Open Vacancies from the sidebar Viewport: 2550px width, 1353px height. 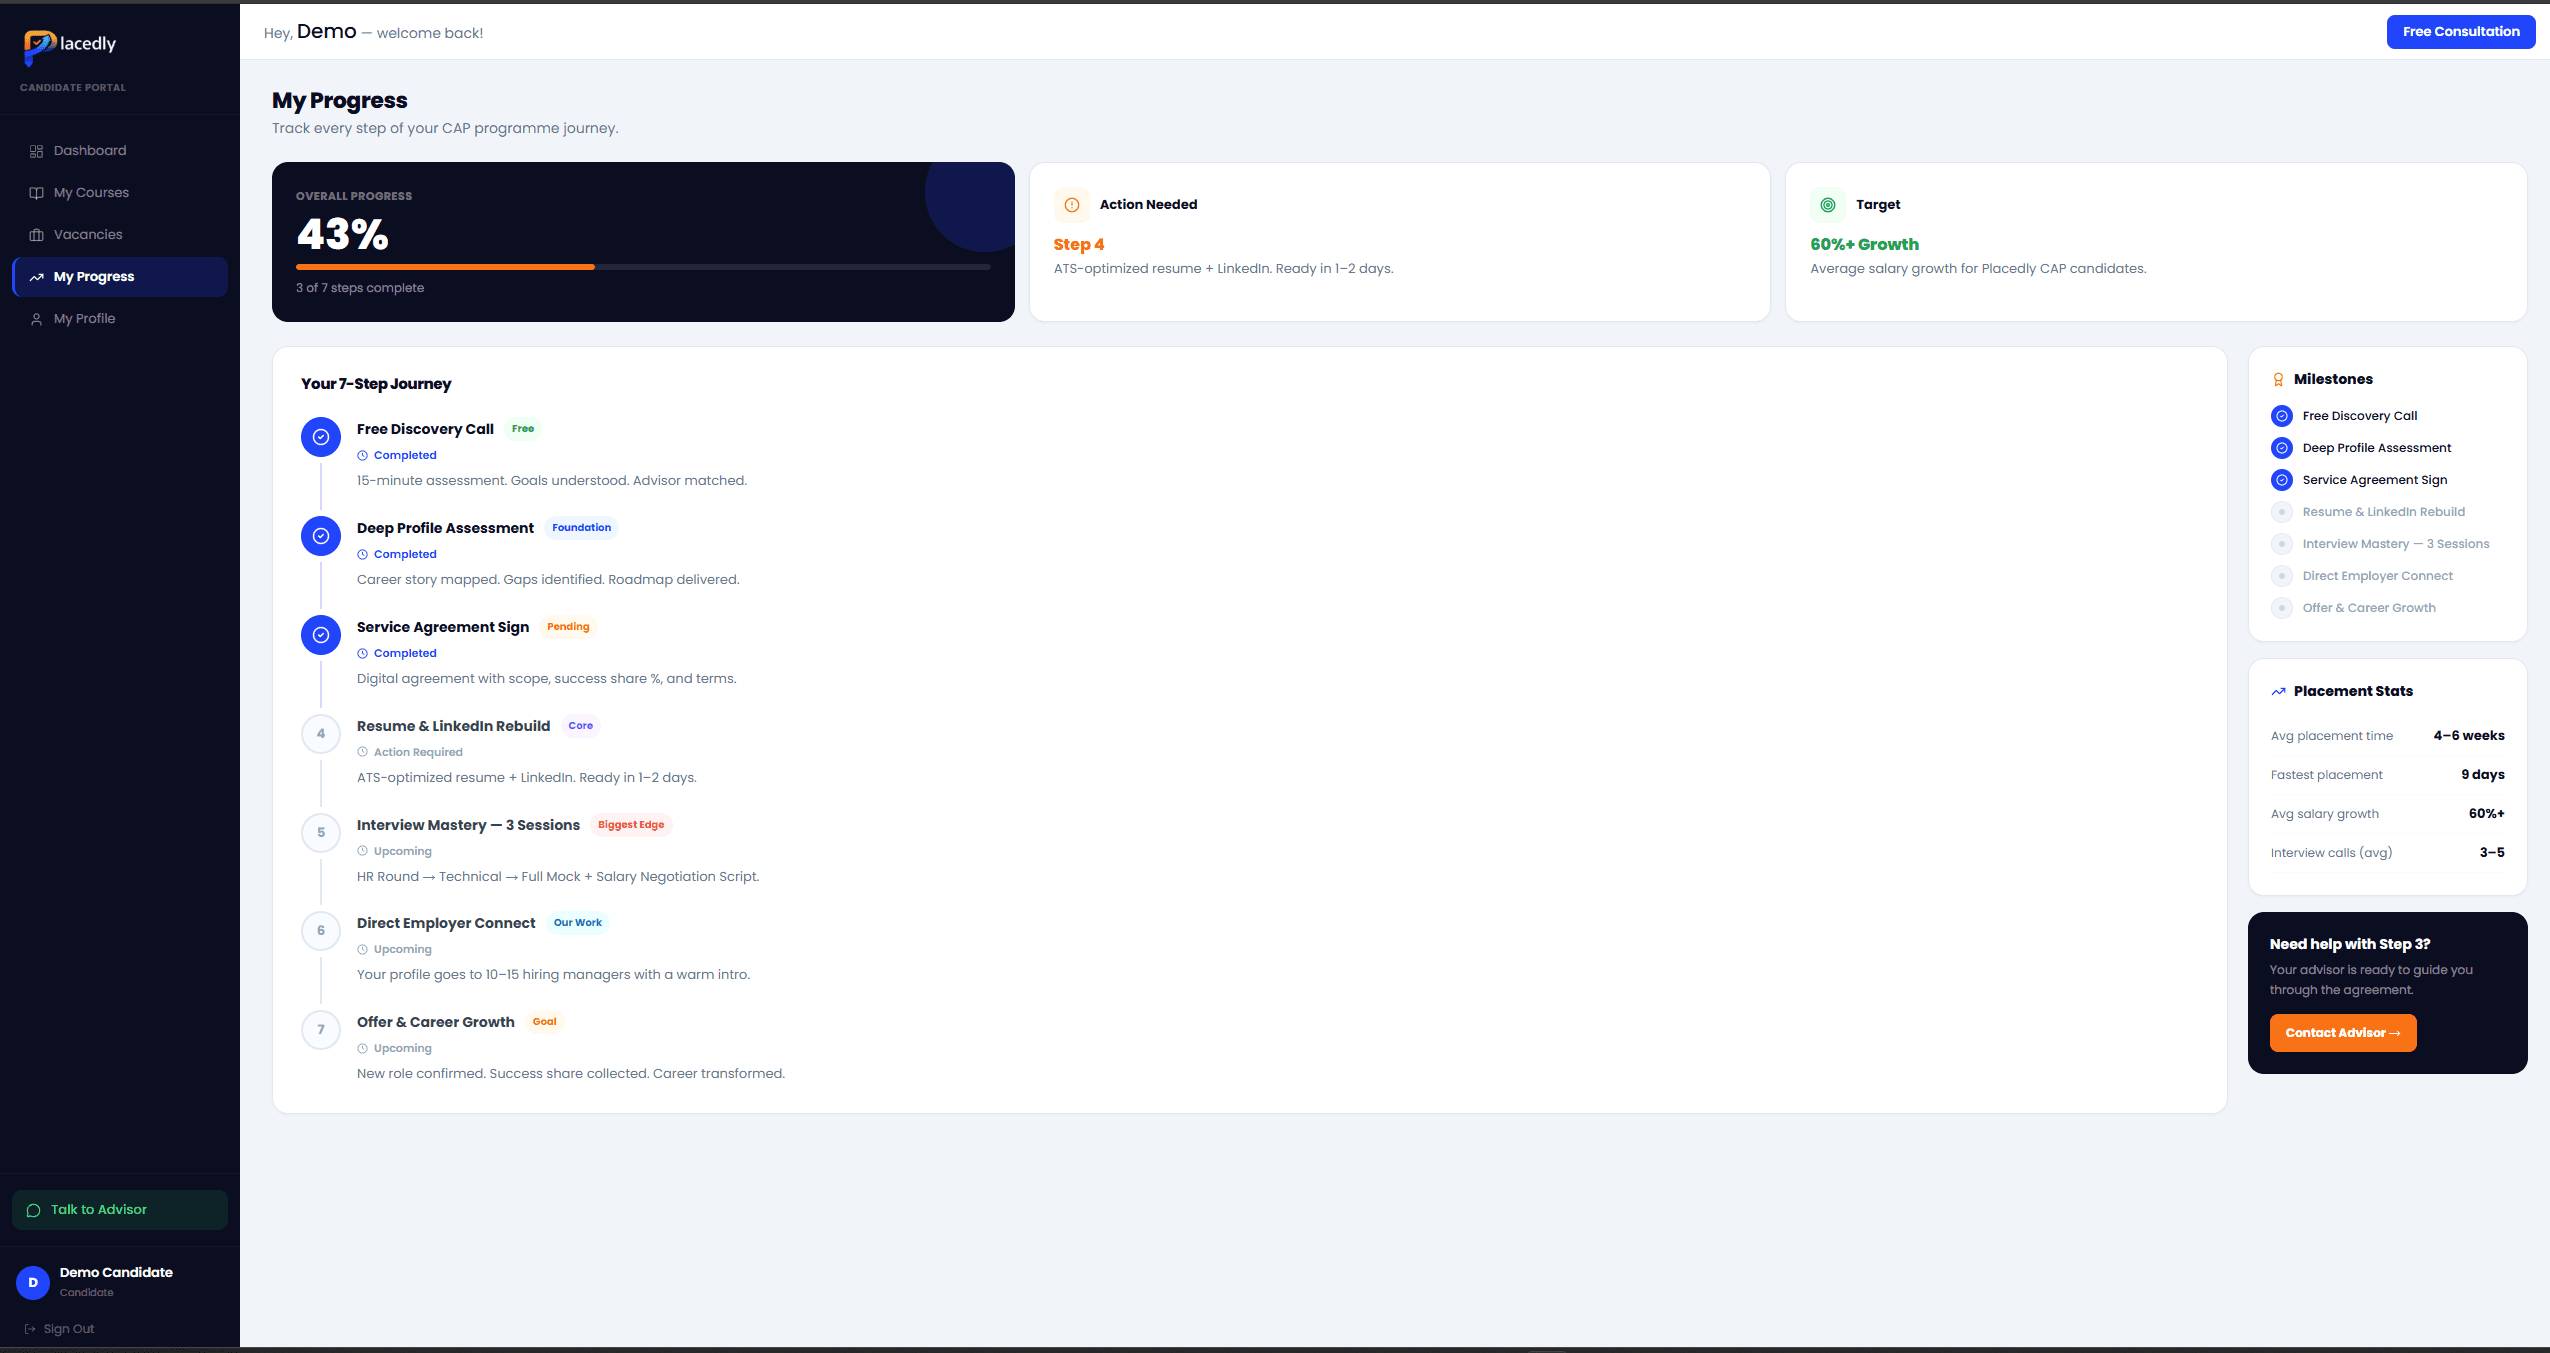click(120, 235)
